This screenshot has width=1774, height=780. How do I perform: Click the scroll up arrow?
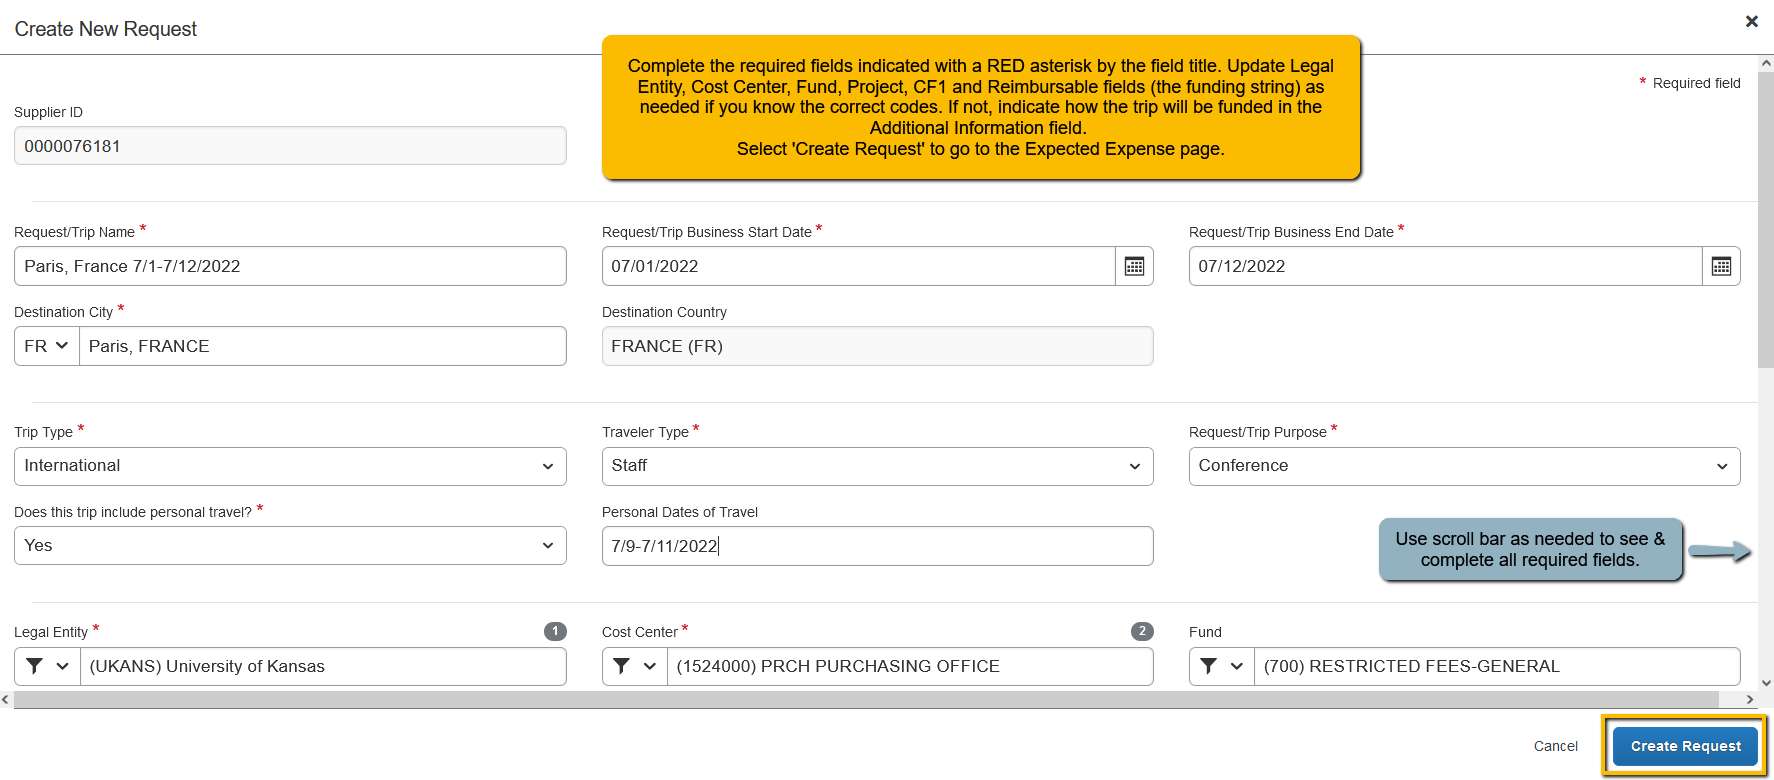pyautogui.click(x=1766, y=63)
